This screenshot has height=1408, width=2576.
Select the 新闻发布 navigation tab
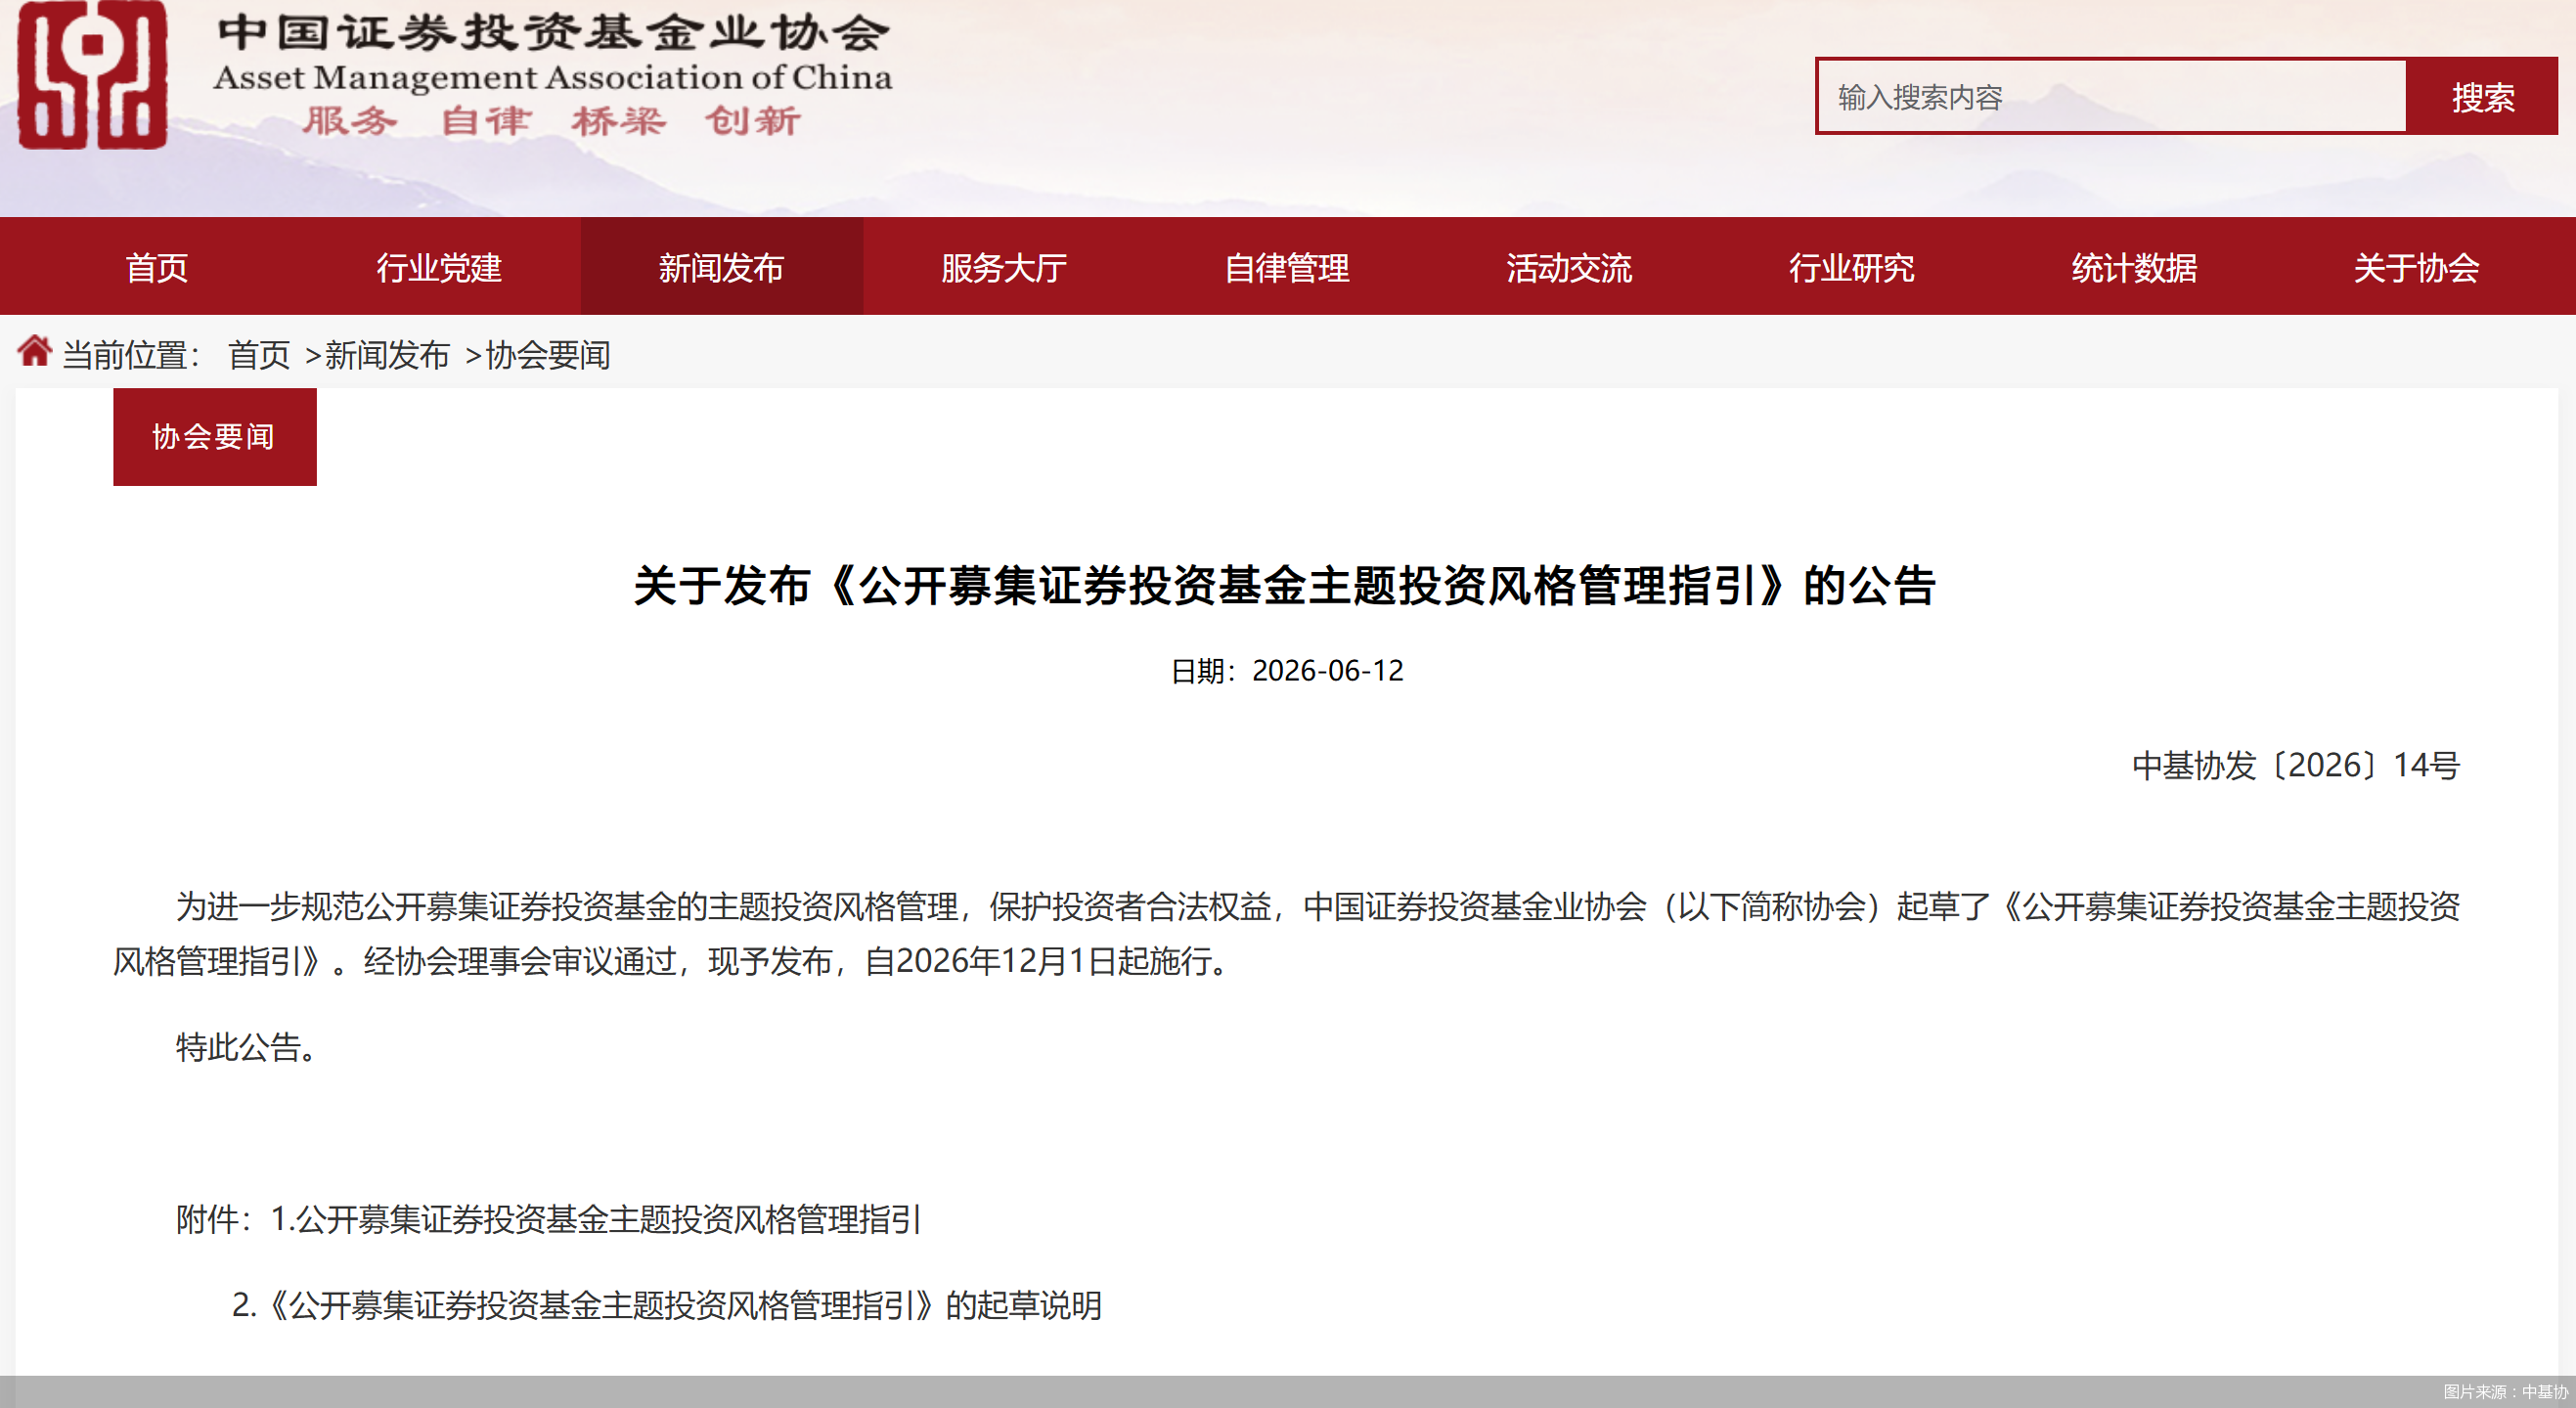(721, 267)
